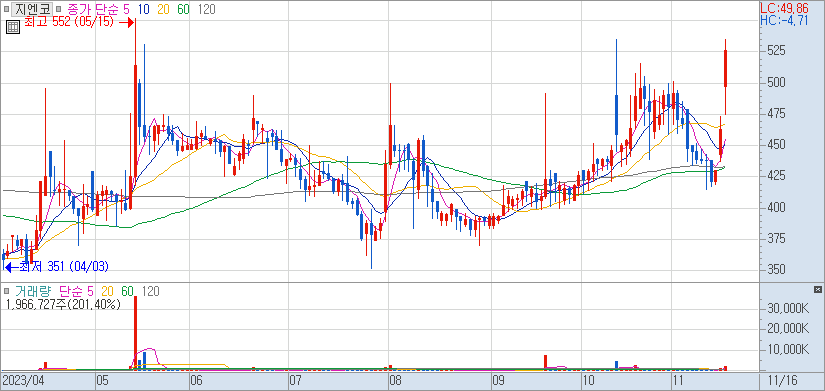
Task: Click the 1,966,727주(201.40%) volume value
Action: pyautogui.click(x=63, y=304)
